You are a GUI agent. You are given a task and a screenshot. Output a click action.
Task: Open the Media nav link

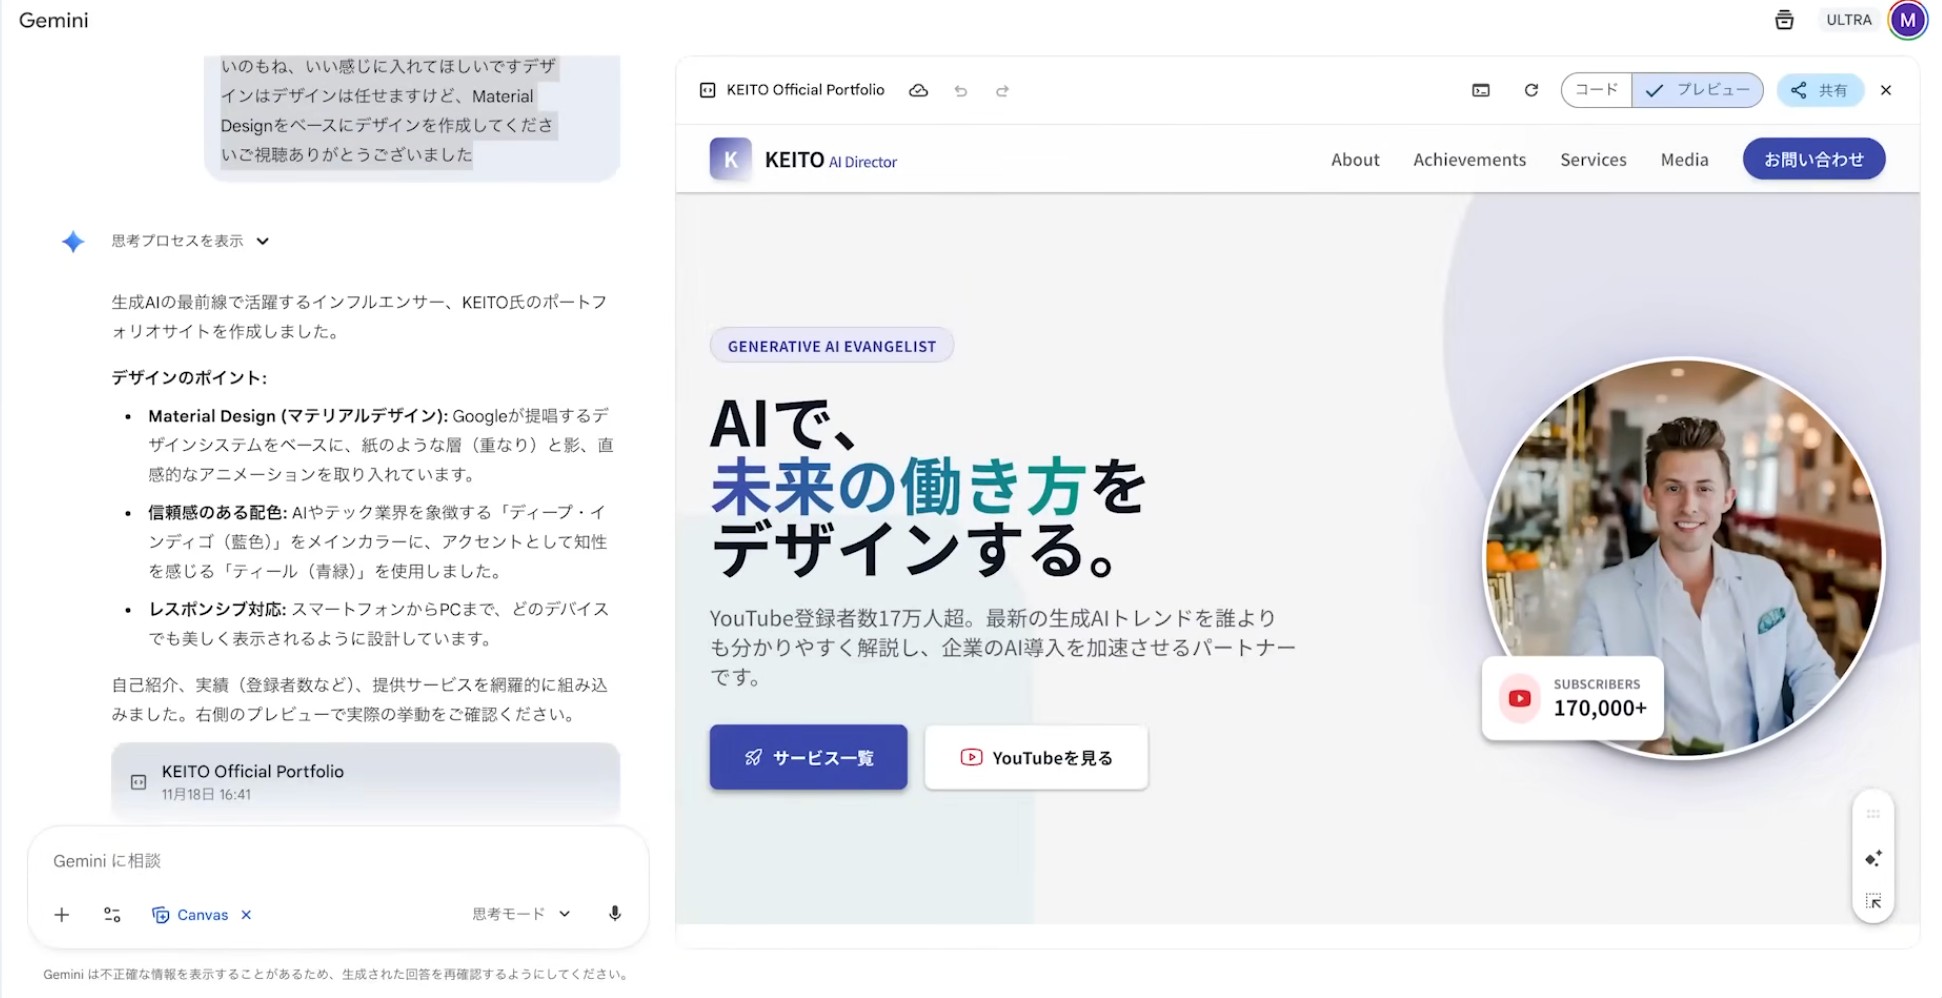point(1684,159)
